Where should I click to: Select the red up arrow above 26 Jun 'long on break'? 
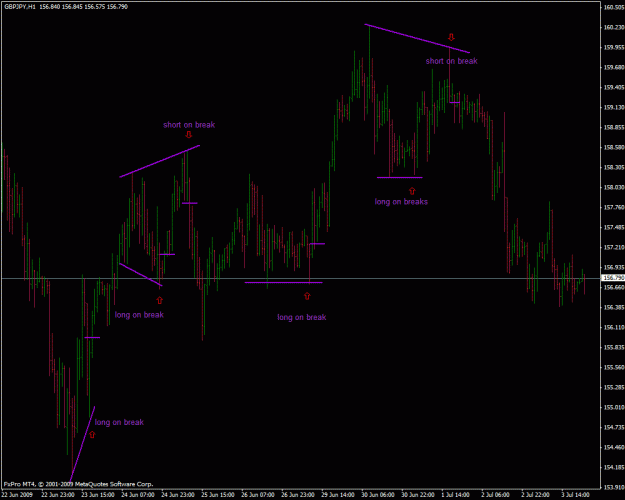pyautogui.click(x=307, y=296)
